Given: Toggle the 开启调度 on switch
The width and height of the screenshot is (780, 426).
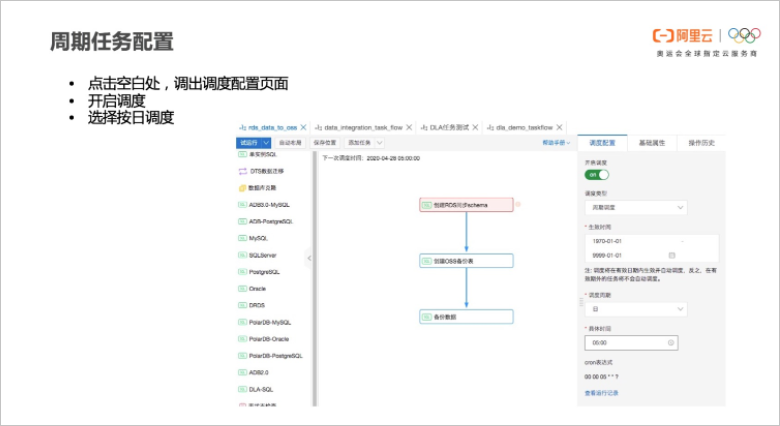Looking at the screenshot, I should click(x=596, y=175).
